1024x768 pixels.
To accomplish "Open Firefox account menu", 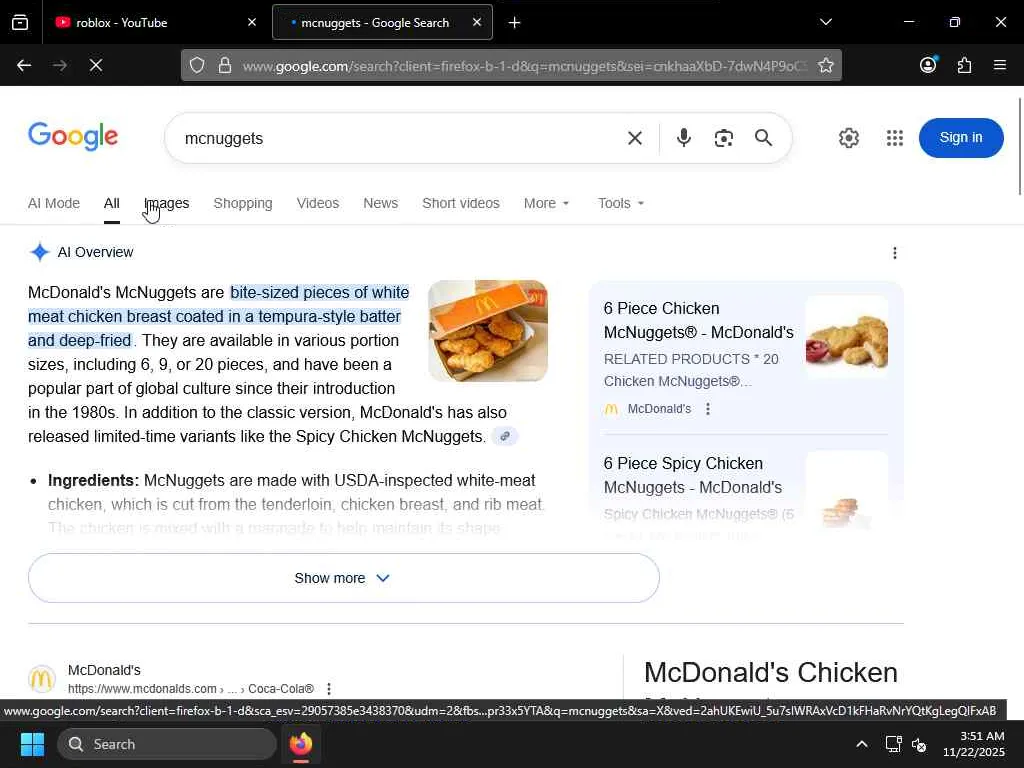I will (928, 65).
